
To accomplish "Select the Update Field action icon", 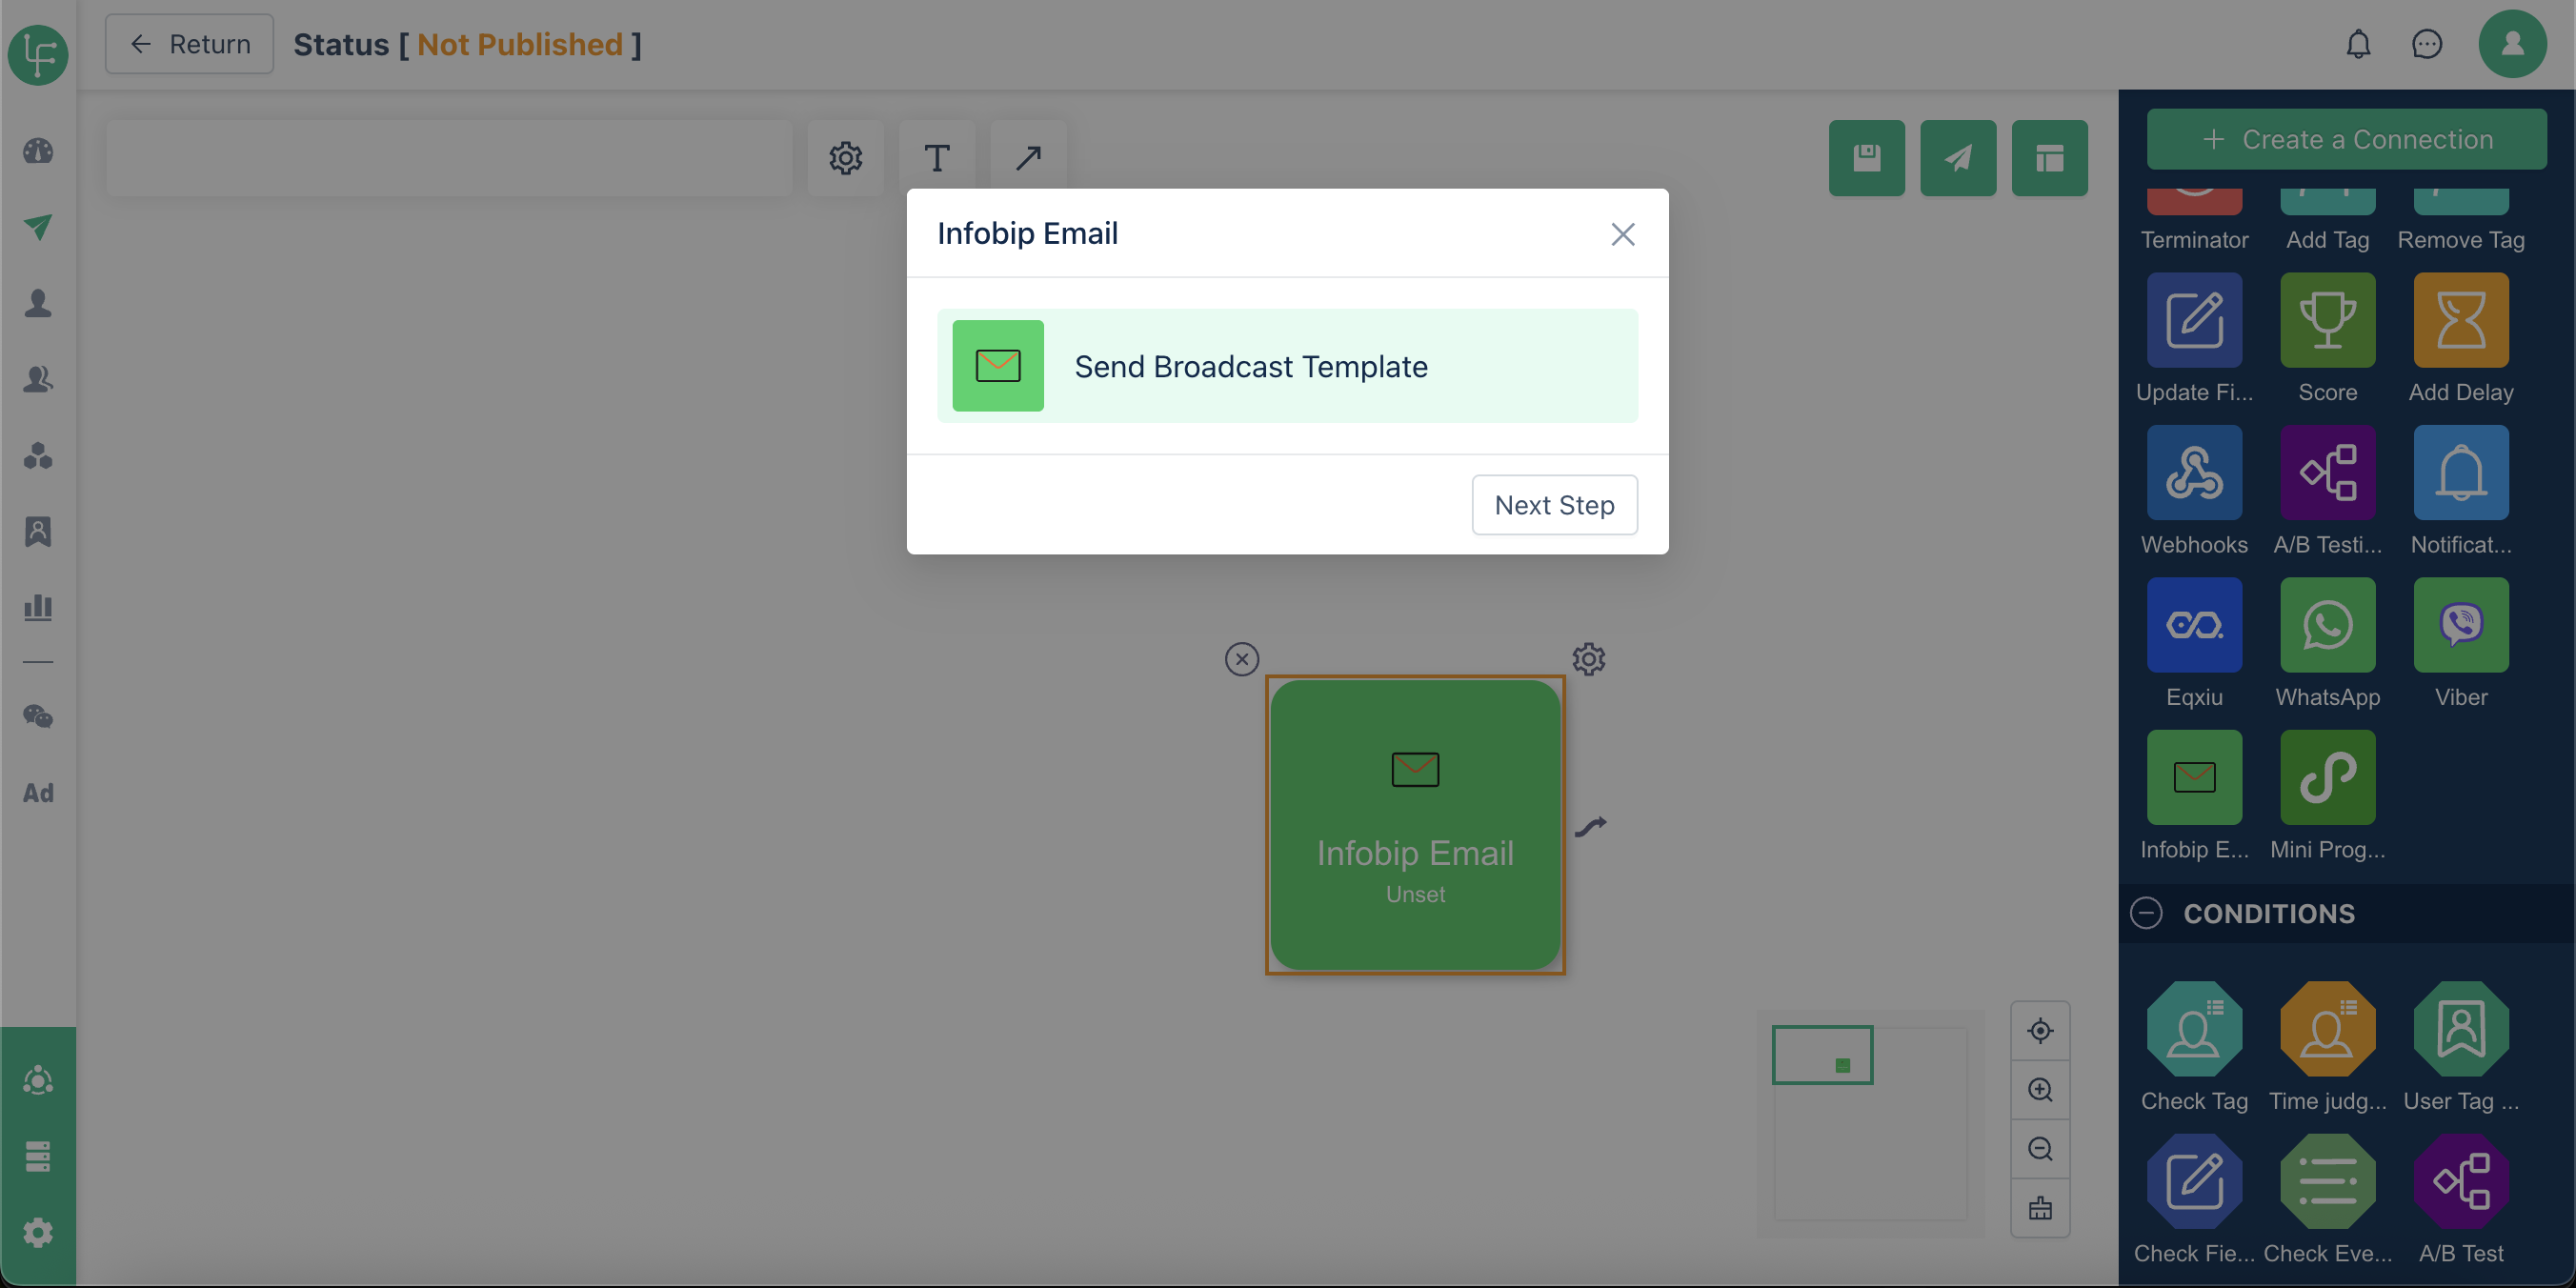I will tap(2194, 320).
